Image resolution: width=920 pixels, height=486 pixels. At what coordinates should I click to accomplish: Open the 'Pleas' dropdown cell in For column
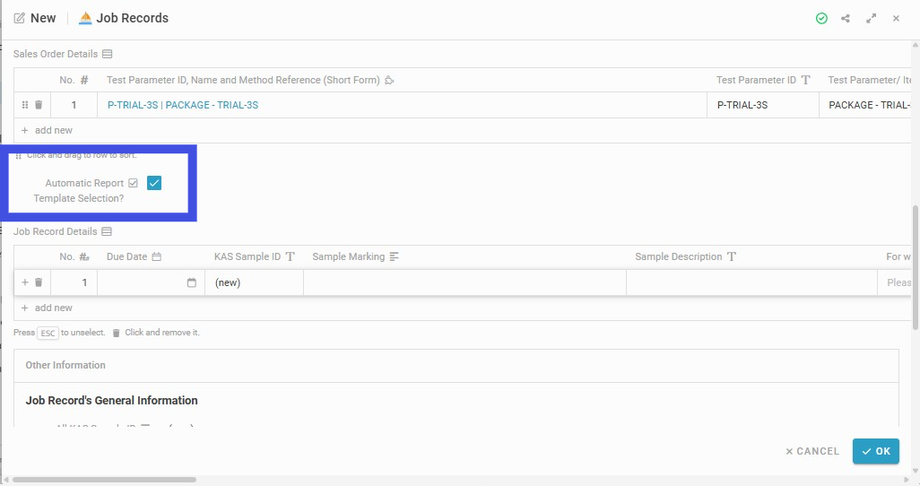pos(895,283)
